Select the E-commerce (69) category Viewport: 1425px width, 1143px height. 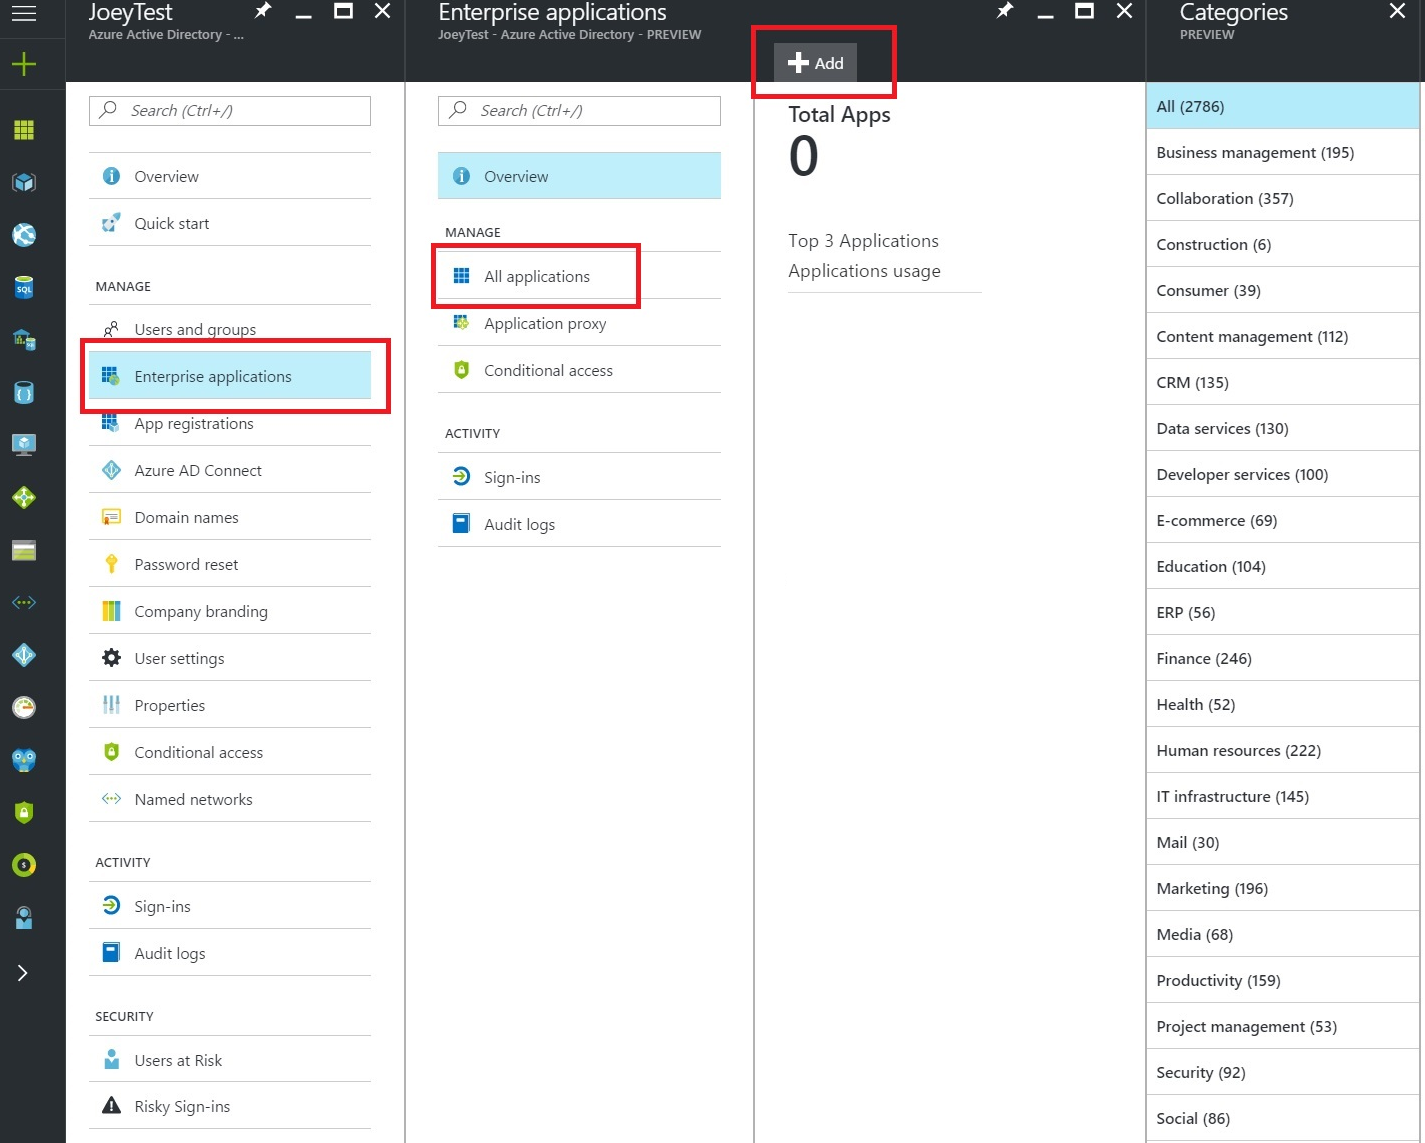pyautogui.click(x=1282, y=520)
